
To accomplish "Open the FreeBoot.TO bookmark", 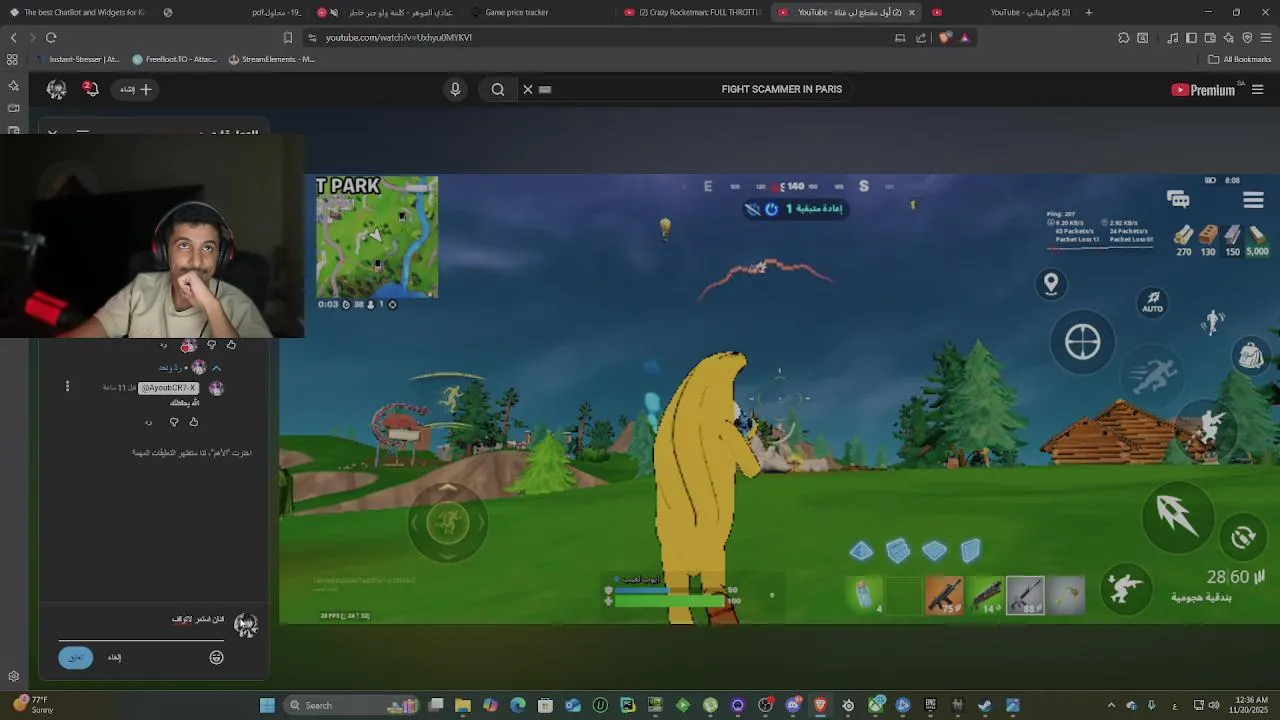I will coord(175,59).
